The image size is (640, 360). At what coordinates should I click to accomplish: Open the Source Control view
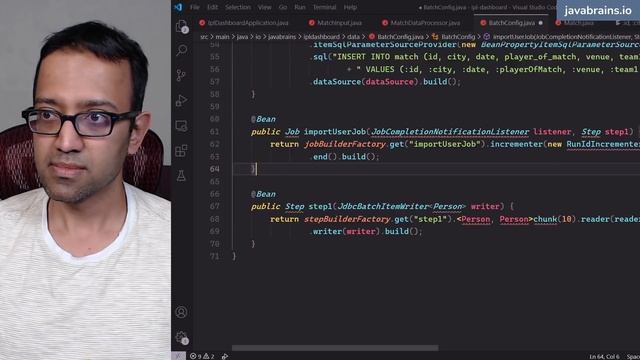tap(181, 75)
